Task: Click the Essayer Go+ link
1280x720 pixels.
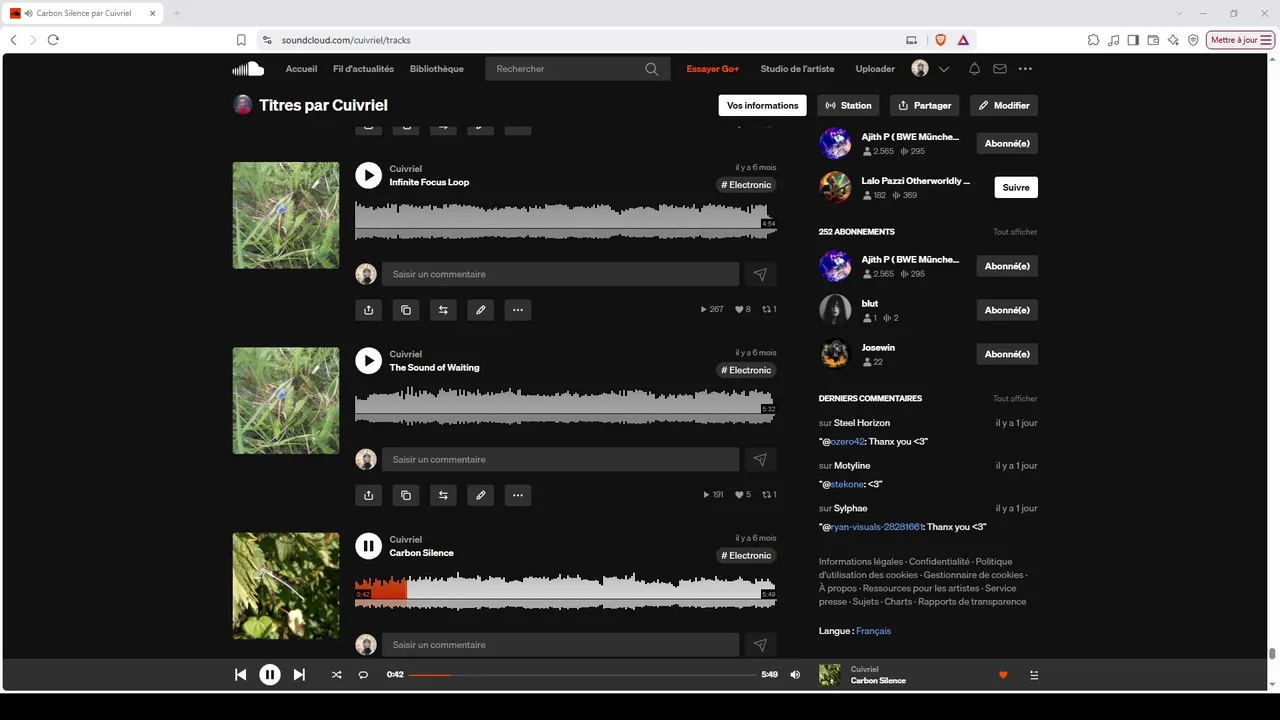Action: pos(713,69)
